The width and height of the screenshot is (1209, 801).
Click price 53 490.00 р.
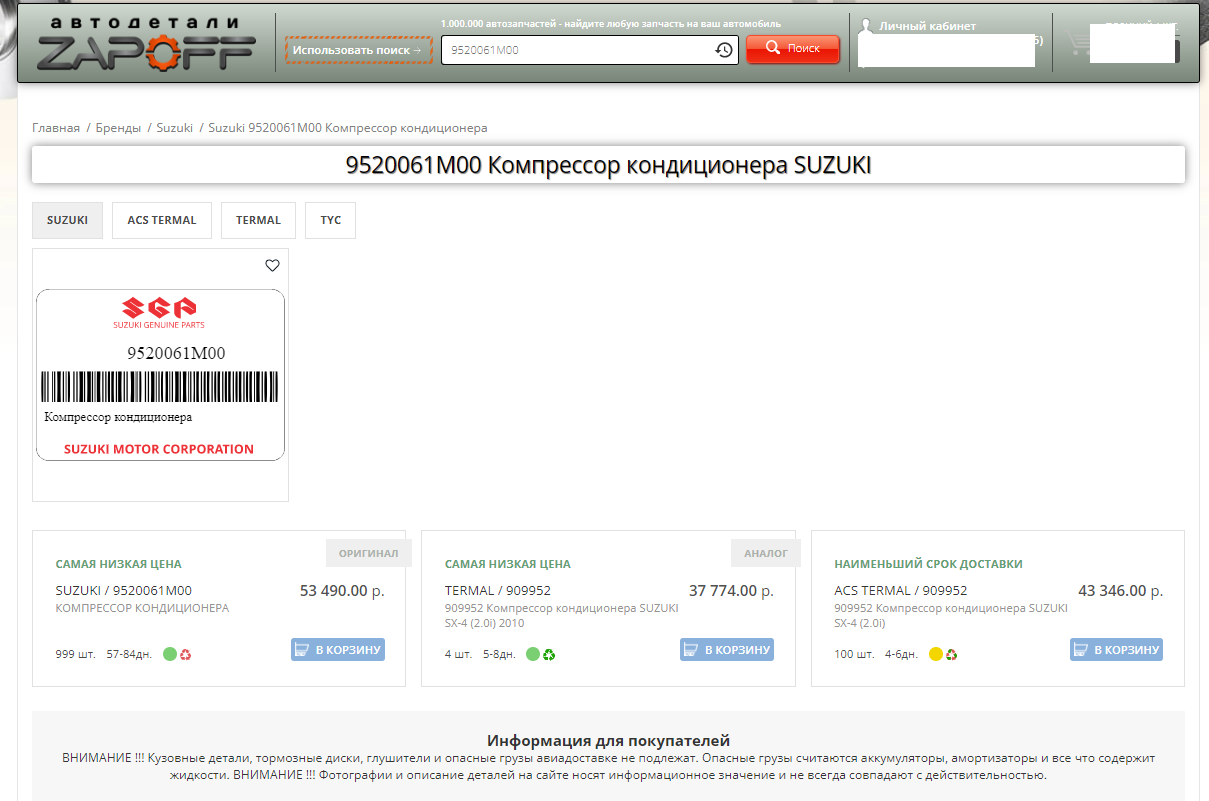[x=342, y=591]
